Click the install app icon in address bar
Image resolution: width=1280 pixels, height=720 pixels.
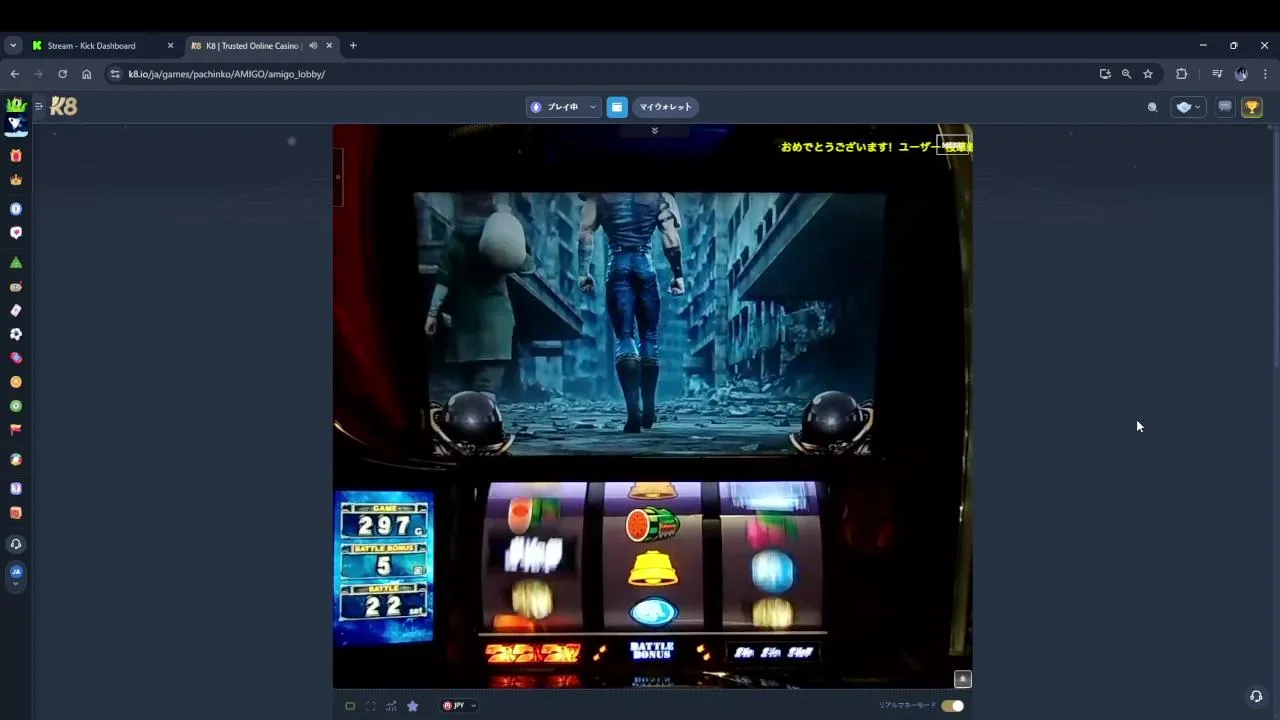[x=1104, y=74]
